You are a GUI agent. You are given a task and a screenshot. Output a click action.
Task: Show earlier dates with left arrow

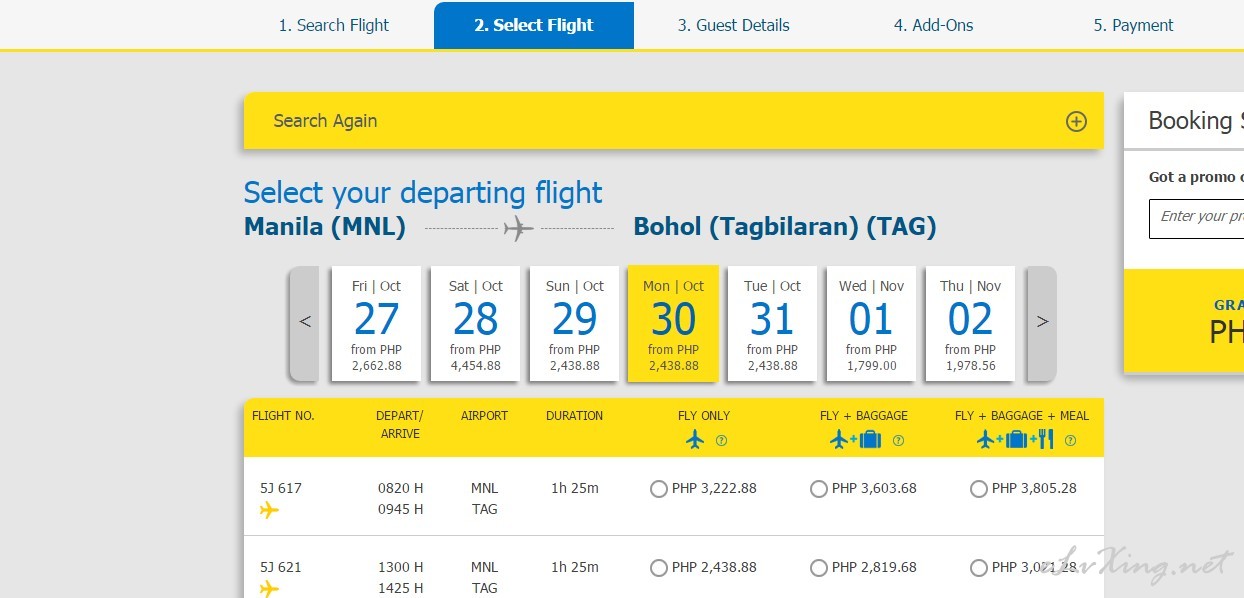pyautogui.click(x=305, y=323)
